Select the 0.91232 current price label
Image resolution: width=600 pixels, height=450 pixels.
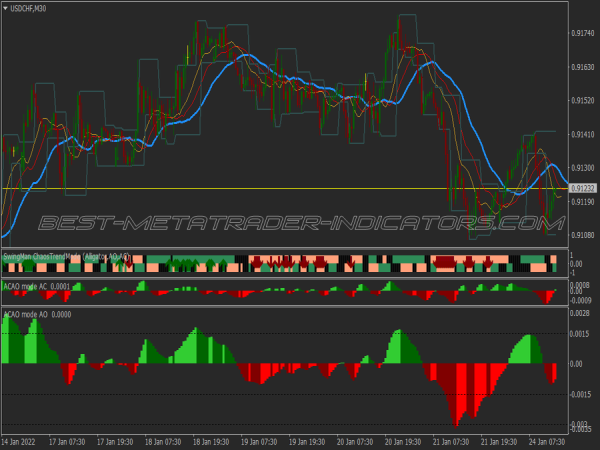pyautogui.click(x=583, y=188)
